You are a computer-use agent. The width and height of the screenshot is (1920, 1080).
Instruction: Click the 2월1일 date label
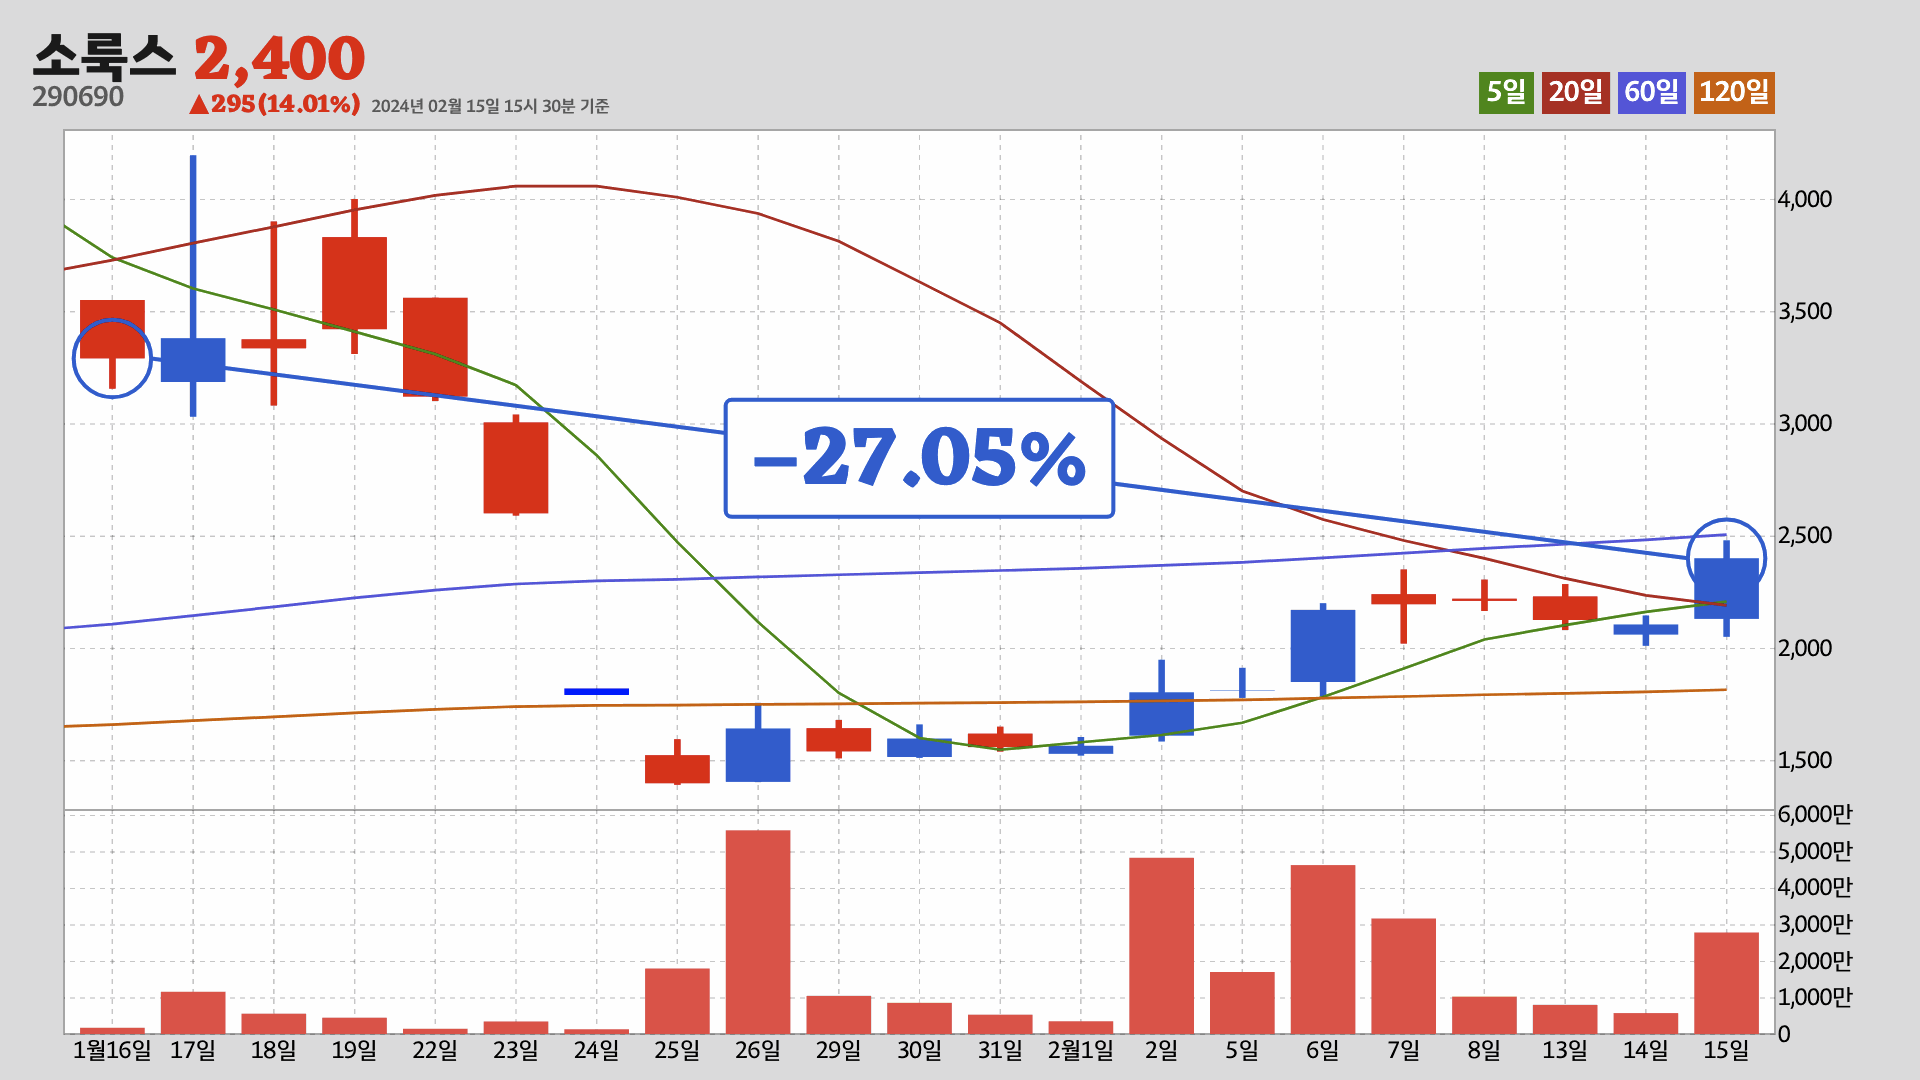tap(1081, 1051)
